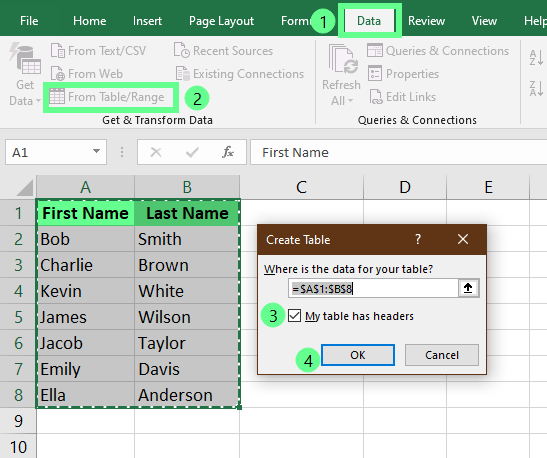The image size is (547, 458).
Task: Click the table data range input field
Action: click(373, 288)
